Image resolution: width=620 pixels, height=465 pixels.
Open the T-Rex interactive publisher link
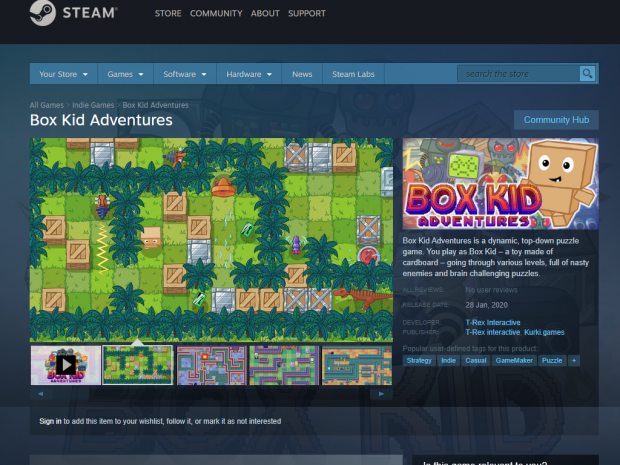click(492, 332)
